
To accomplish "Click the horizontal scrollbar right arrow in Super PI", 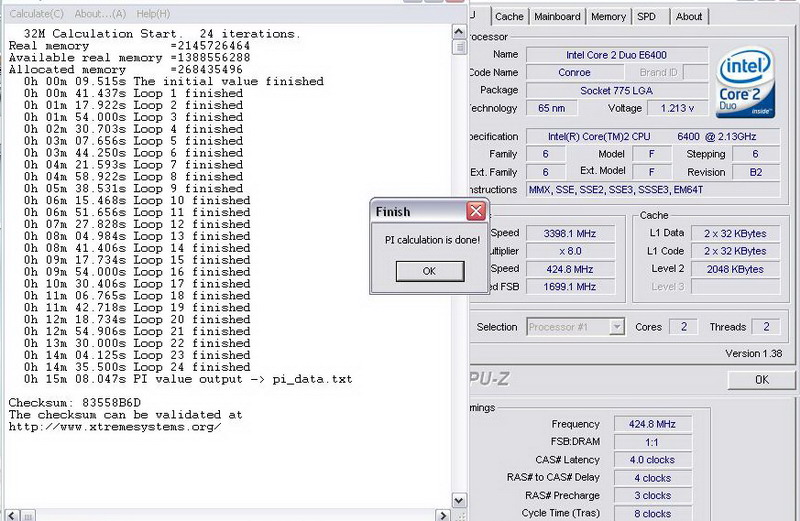I will pyautogui.click(x=443, y=515).
